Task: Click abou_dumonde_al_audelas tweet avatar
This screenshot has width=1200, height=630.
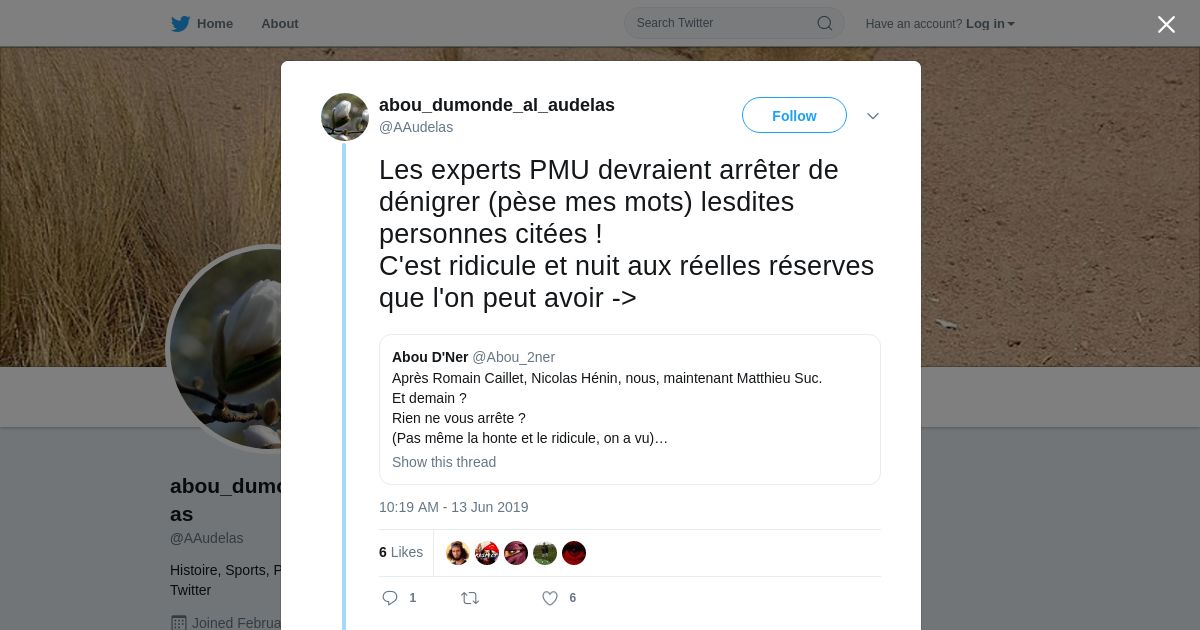Action: click(345, 117)
